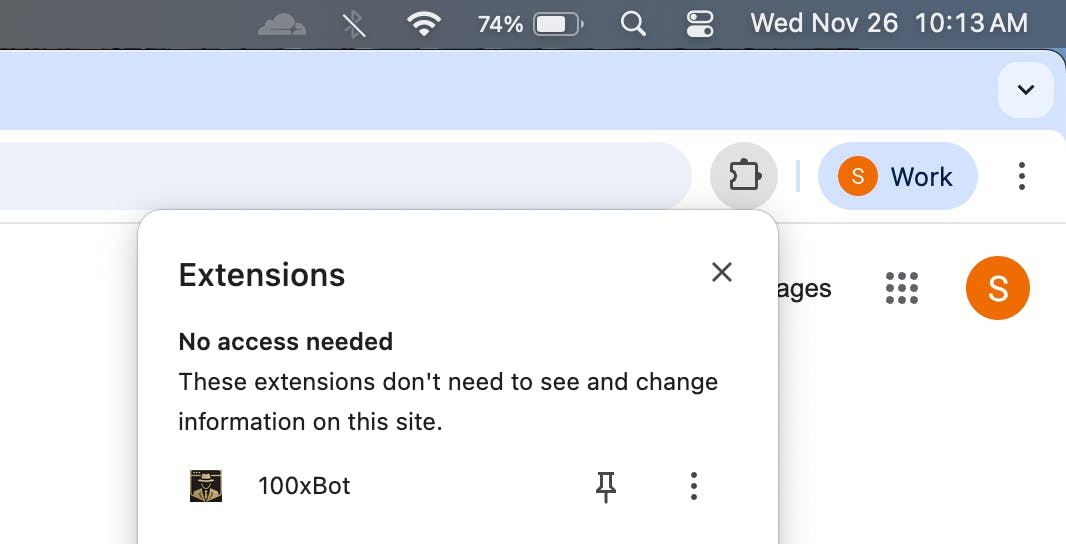Click the Extensions puzzle icon in toolbar
1066x544 pixels.
coord(743,177)
